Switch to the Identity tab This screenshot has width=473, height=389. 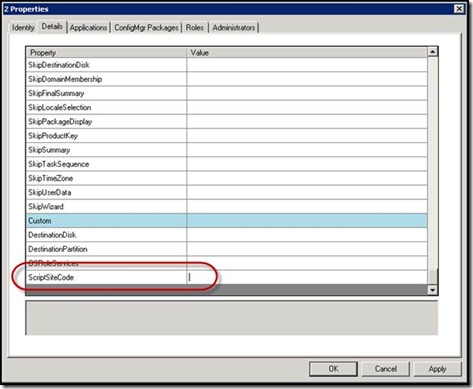[x=23, y=28]
